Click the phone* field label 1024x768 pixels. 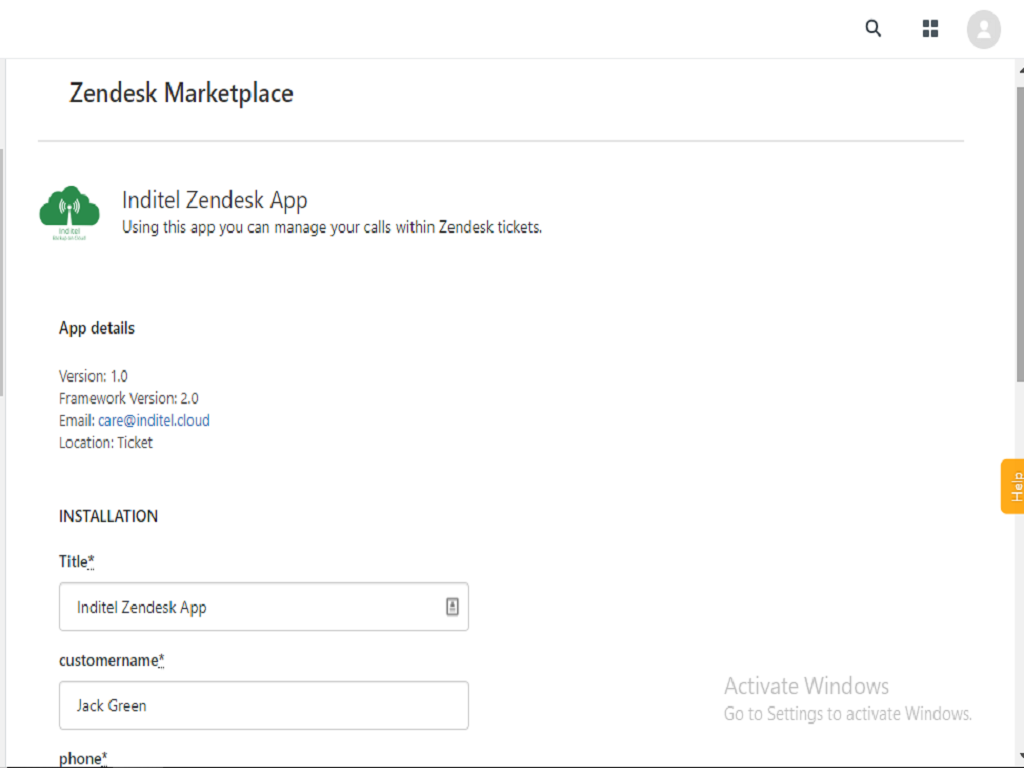(80, 758)
